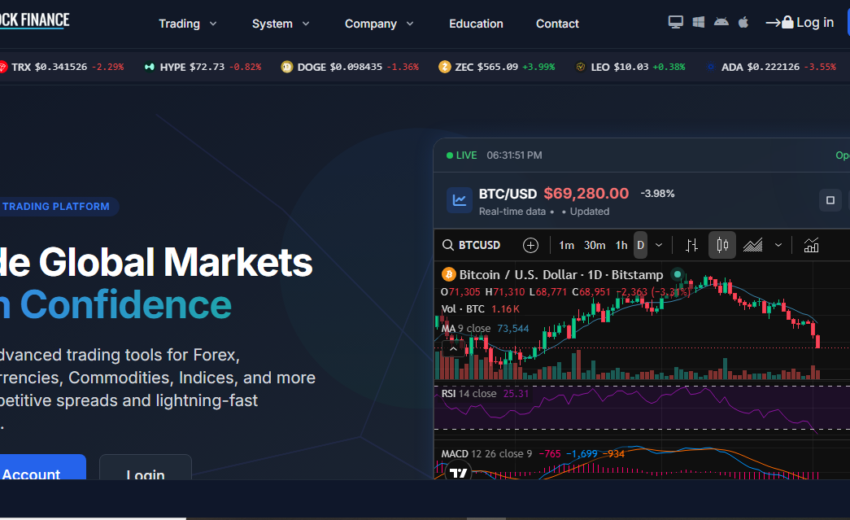Open the chart indicators icon
The width and height of the screenshot is (850, 520).
click(x=811, y=246)
